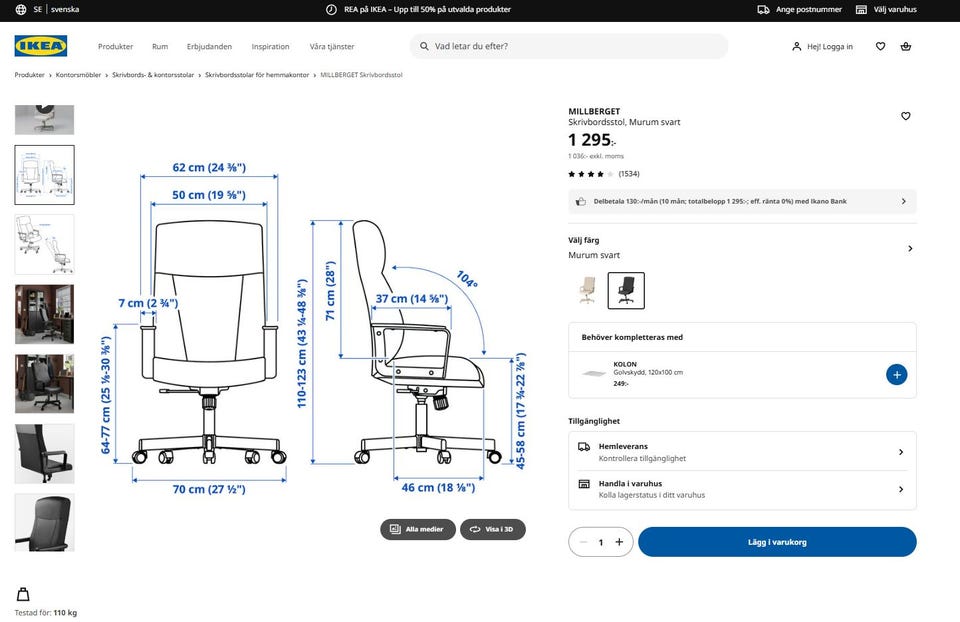Click the globe language icon
960x622 pixels.
(x=21, y=9)
